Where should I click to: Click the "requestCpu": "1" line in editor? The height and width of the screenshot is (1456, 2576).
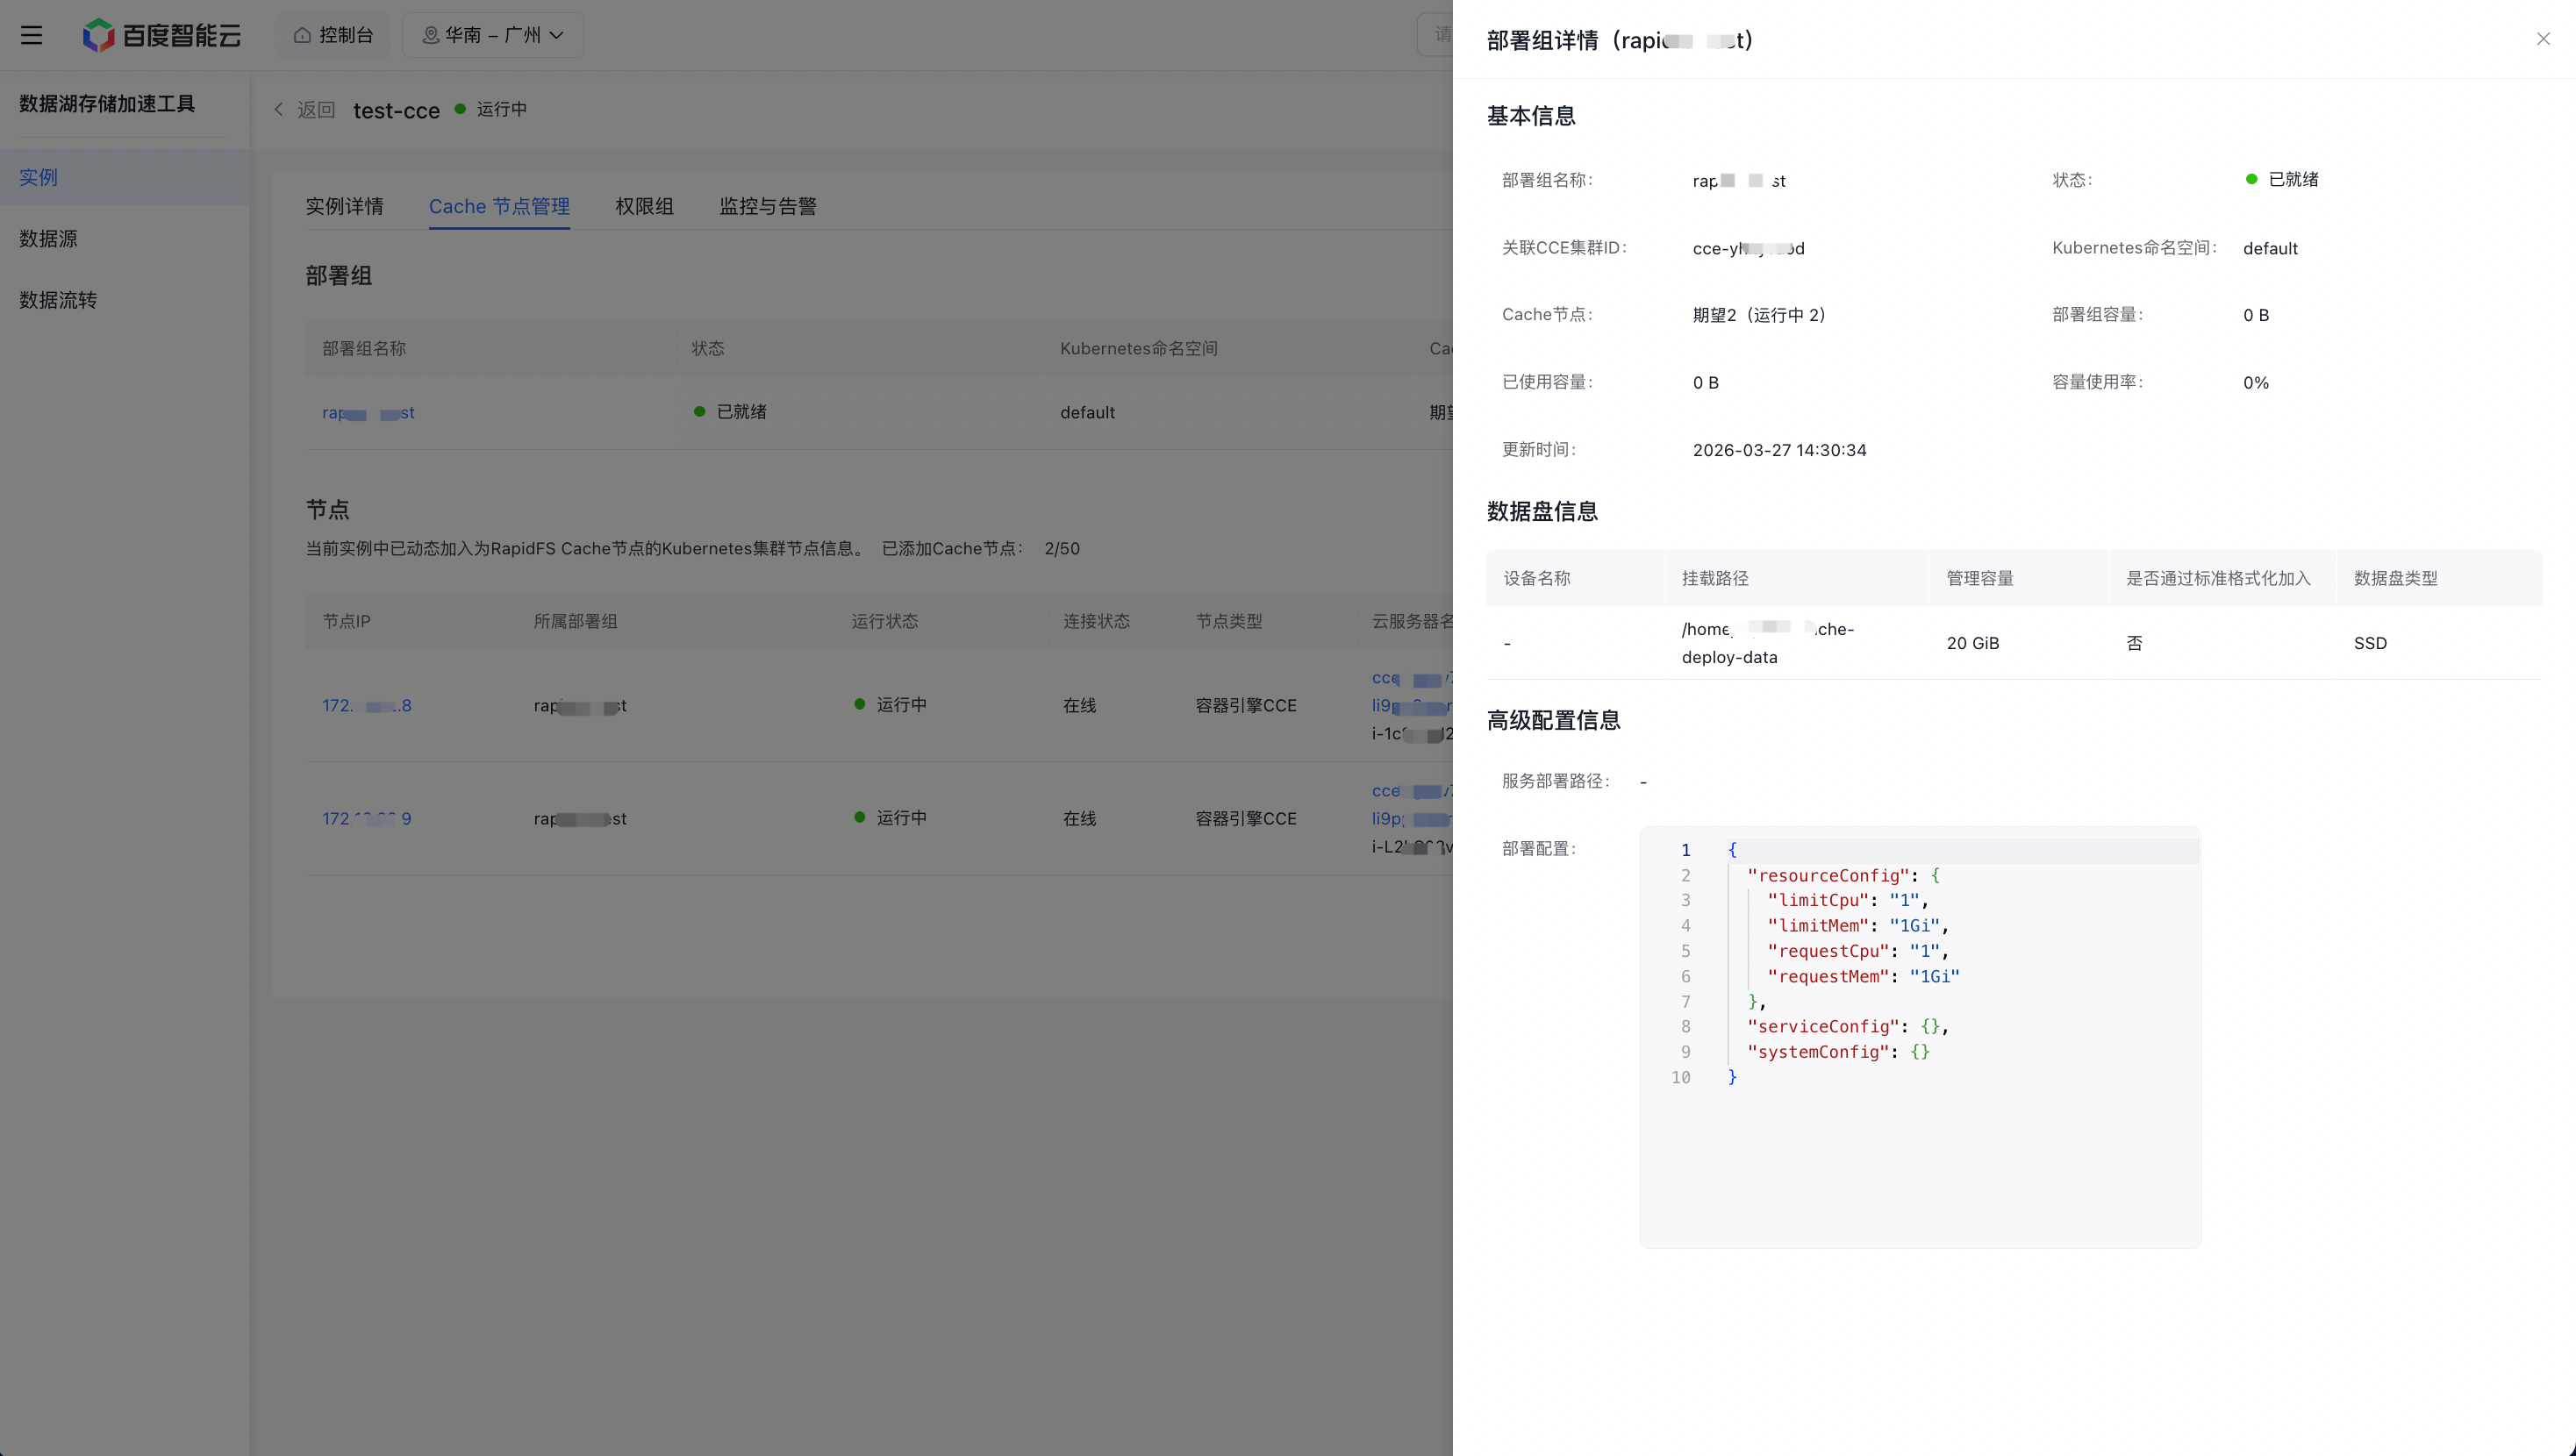coord(1858,951)
